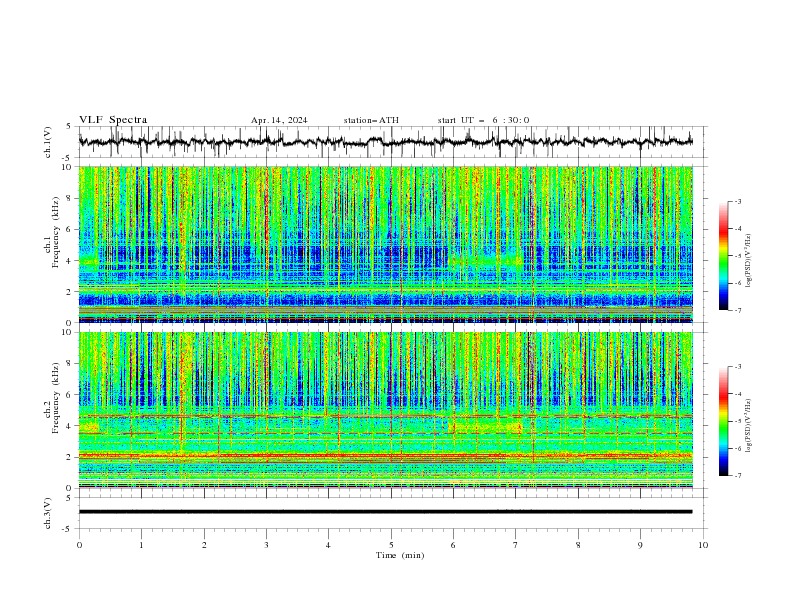Click the "-3" value on ch.2 colorbar
The height and width of the screenshot is (612, 792).
(x=738, y=367)
